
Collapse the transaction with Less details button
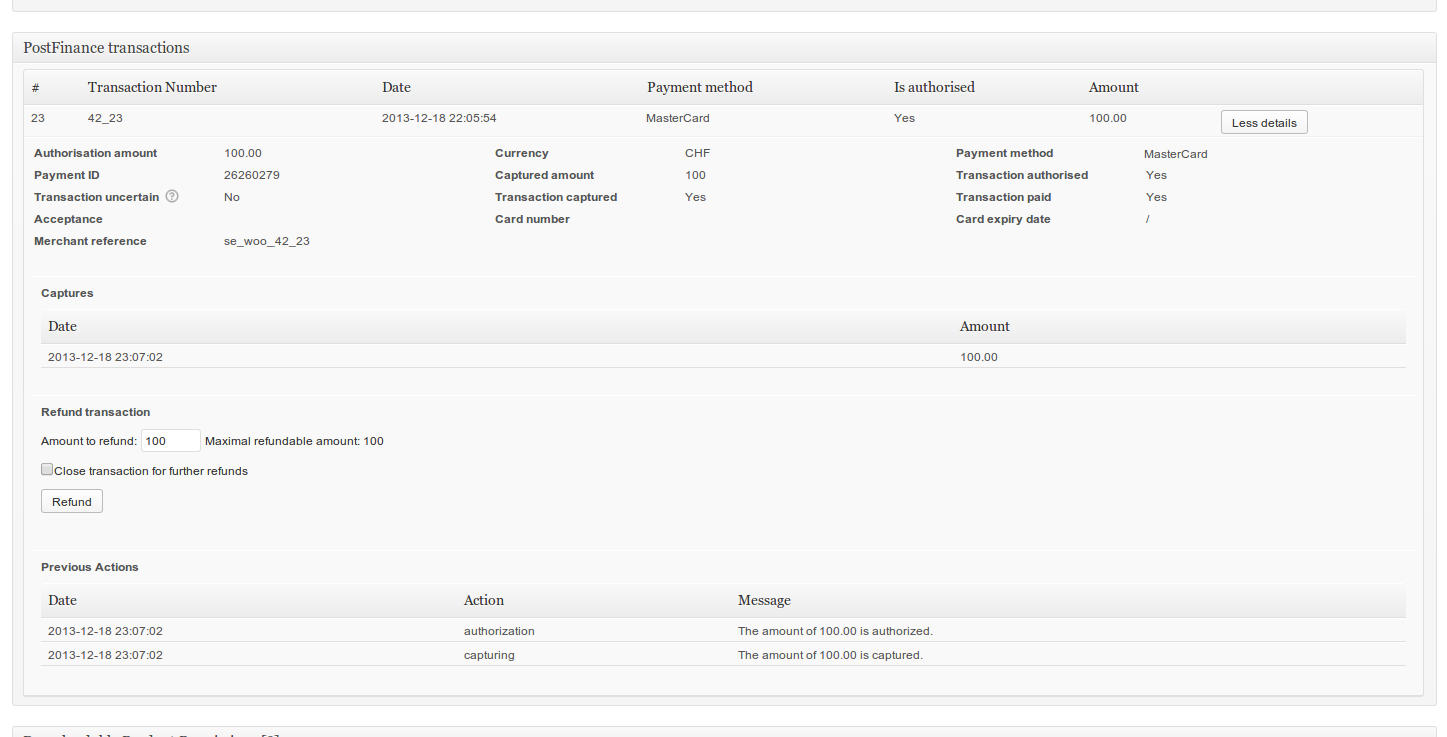(x=1263, y=123)
